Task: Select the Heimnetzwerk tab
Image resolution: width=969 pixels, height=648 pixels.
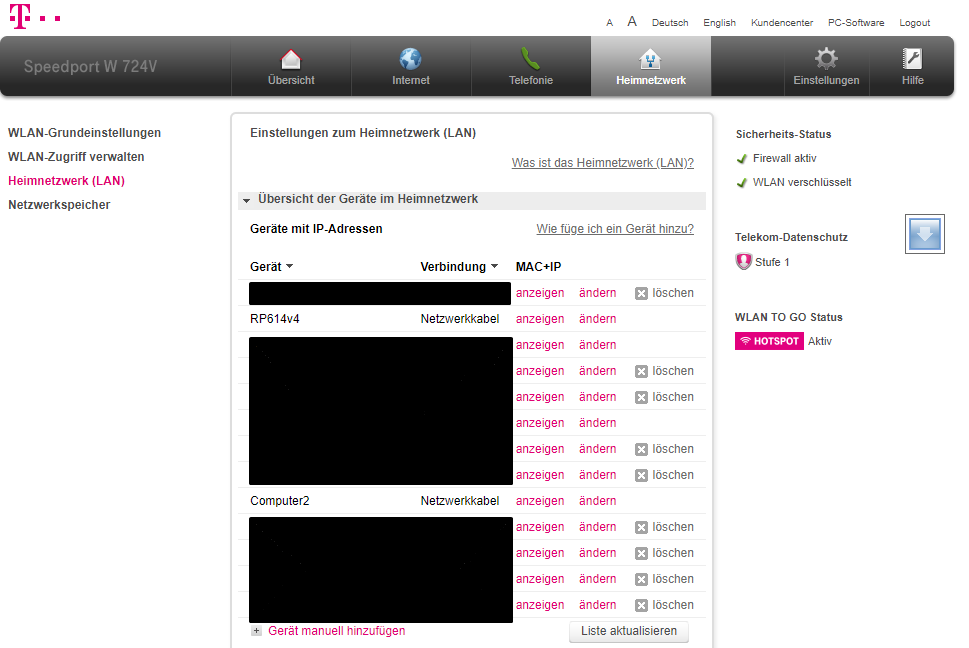Action: pos(651,66)
